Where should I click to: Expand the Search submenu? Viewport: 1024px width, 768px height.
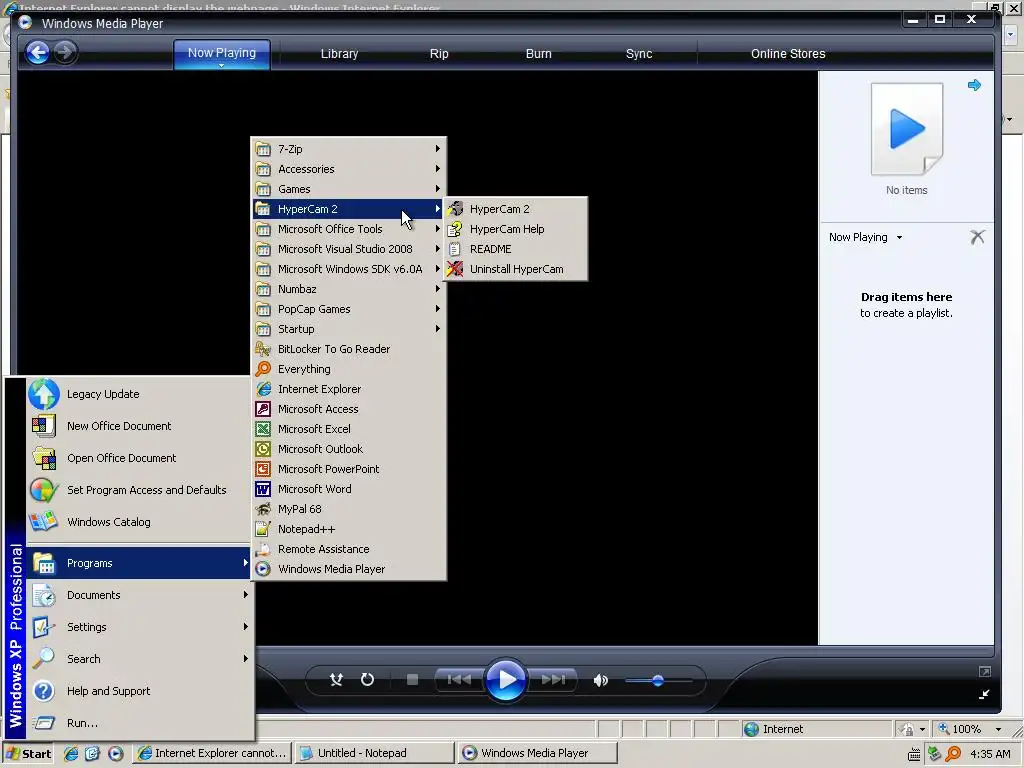click(x=139, y=659)
